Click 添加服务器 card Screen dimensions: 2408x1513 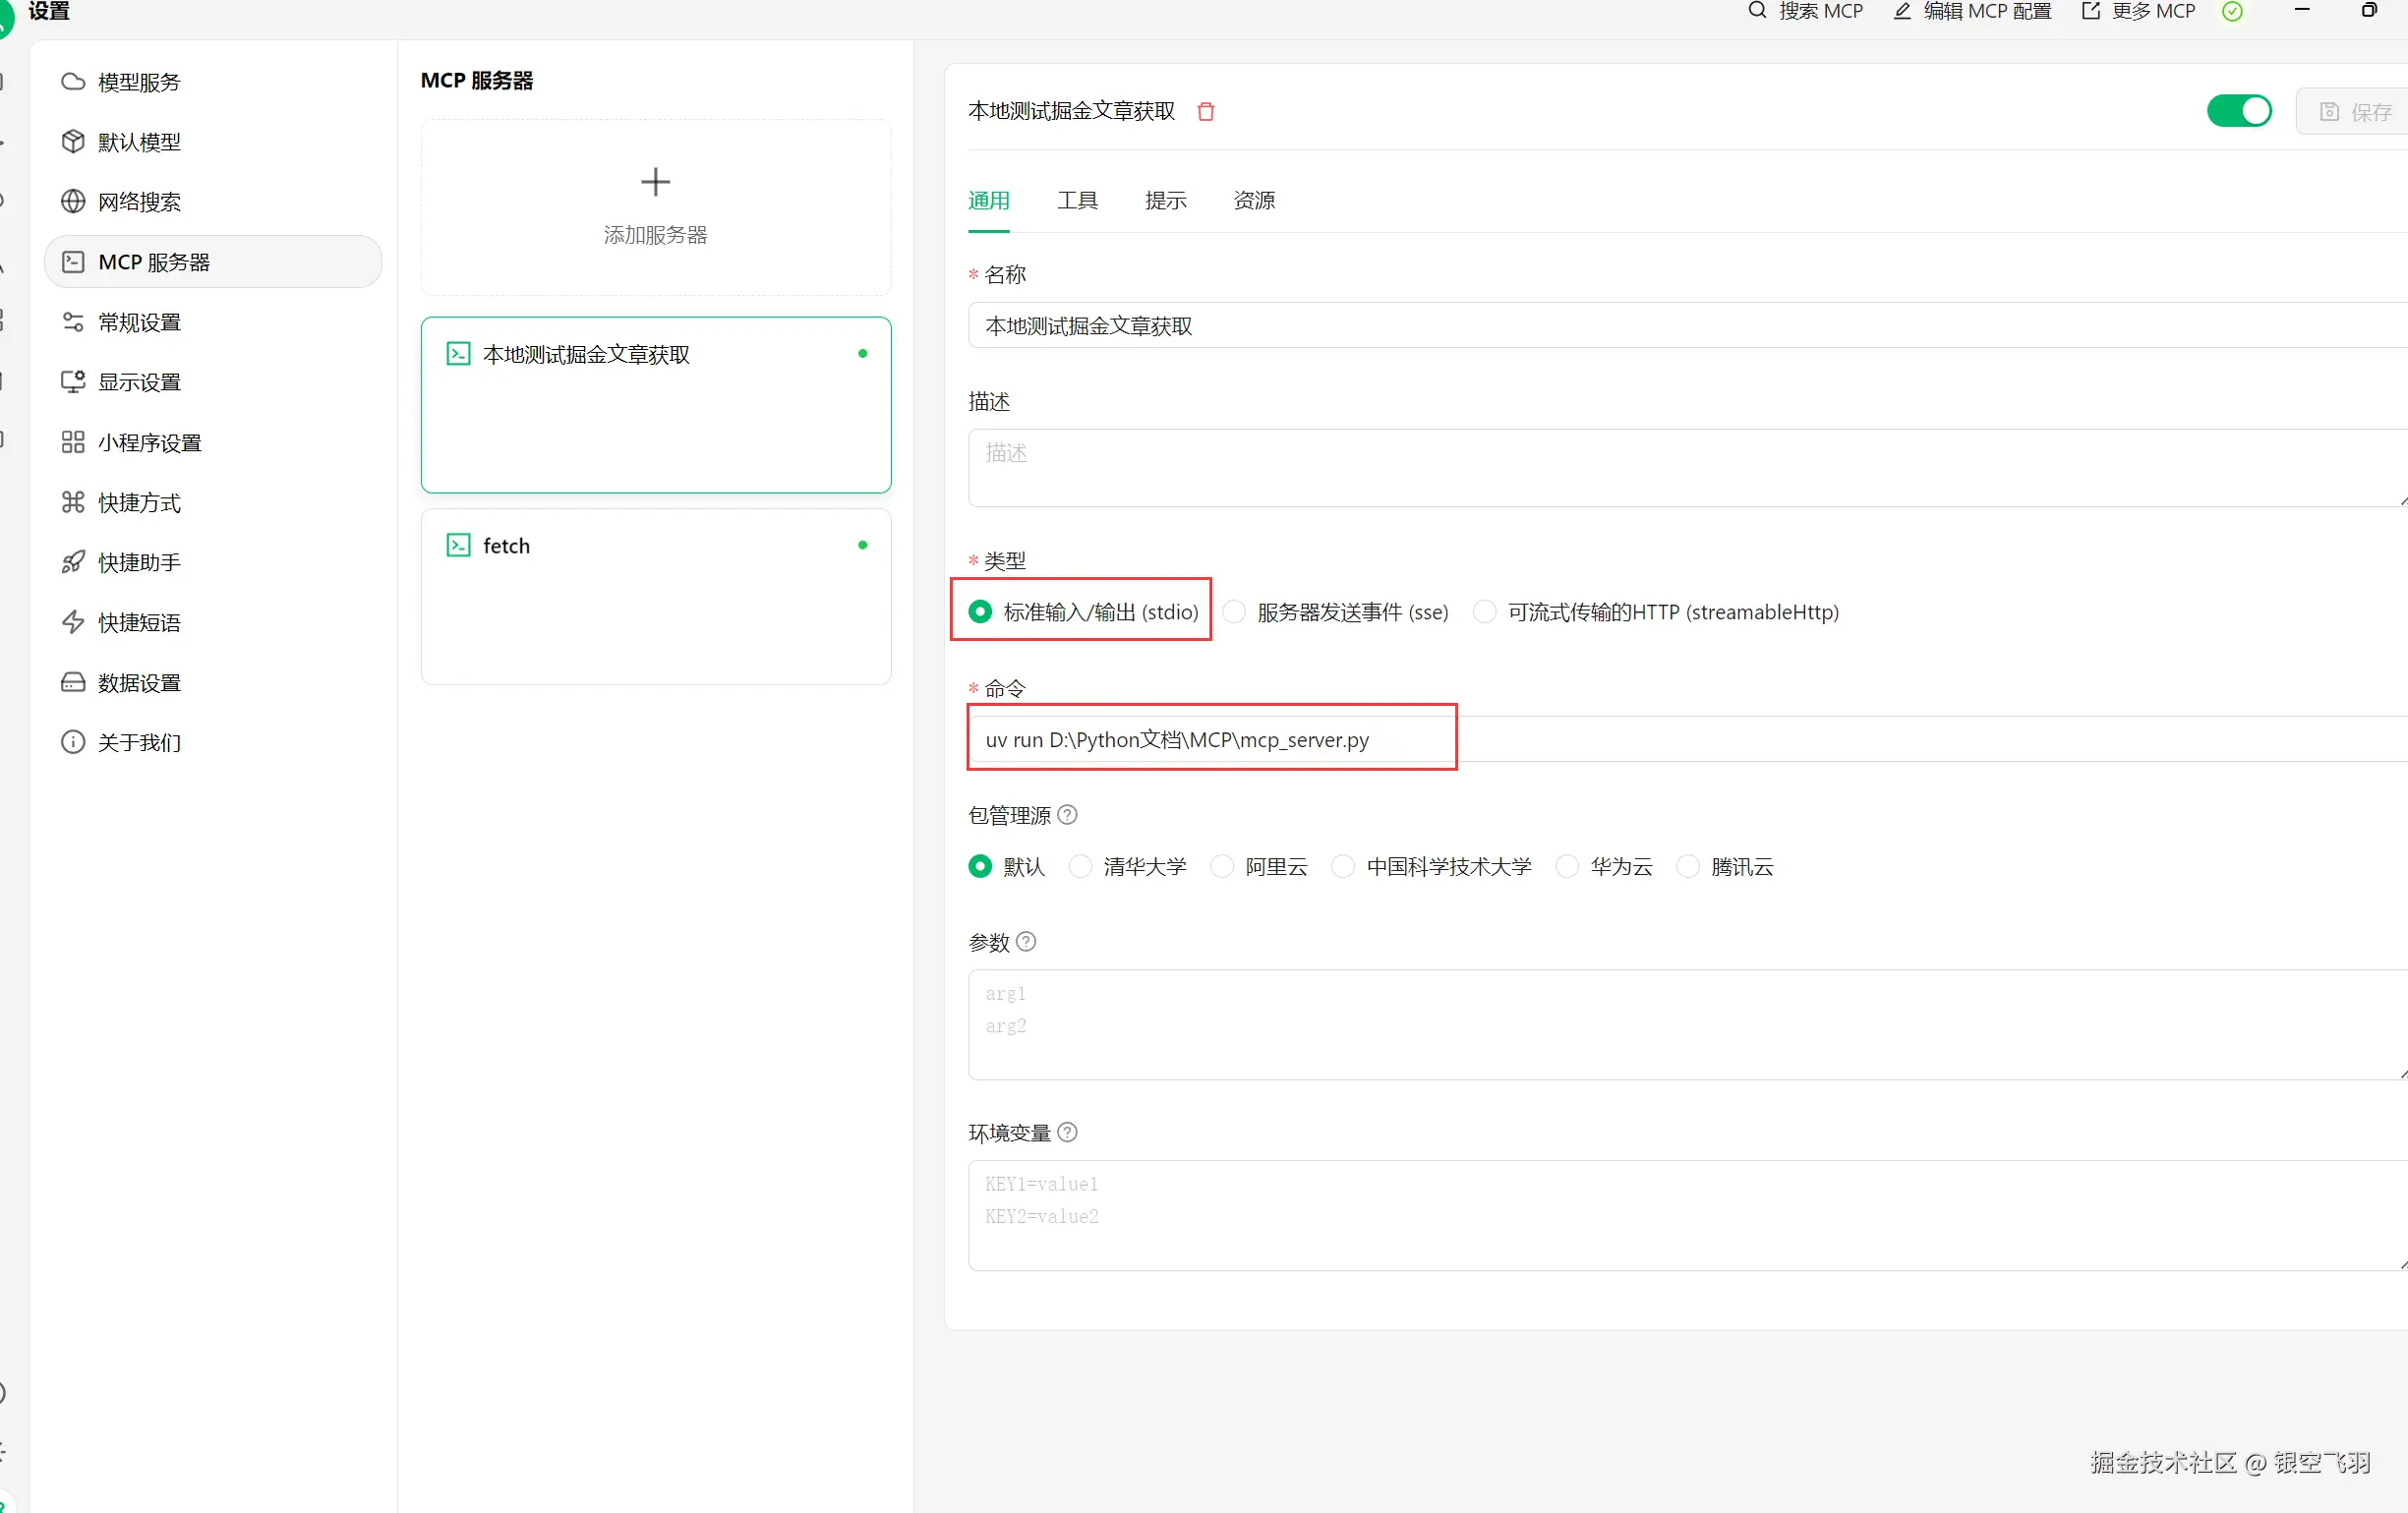(x=656, y=207)
